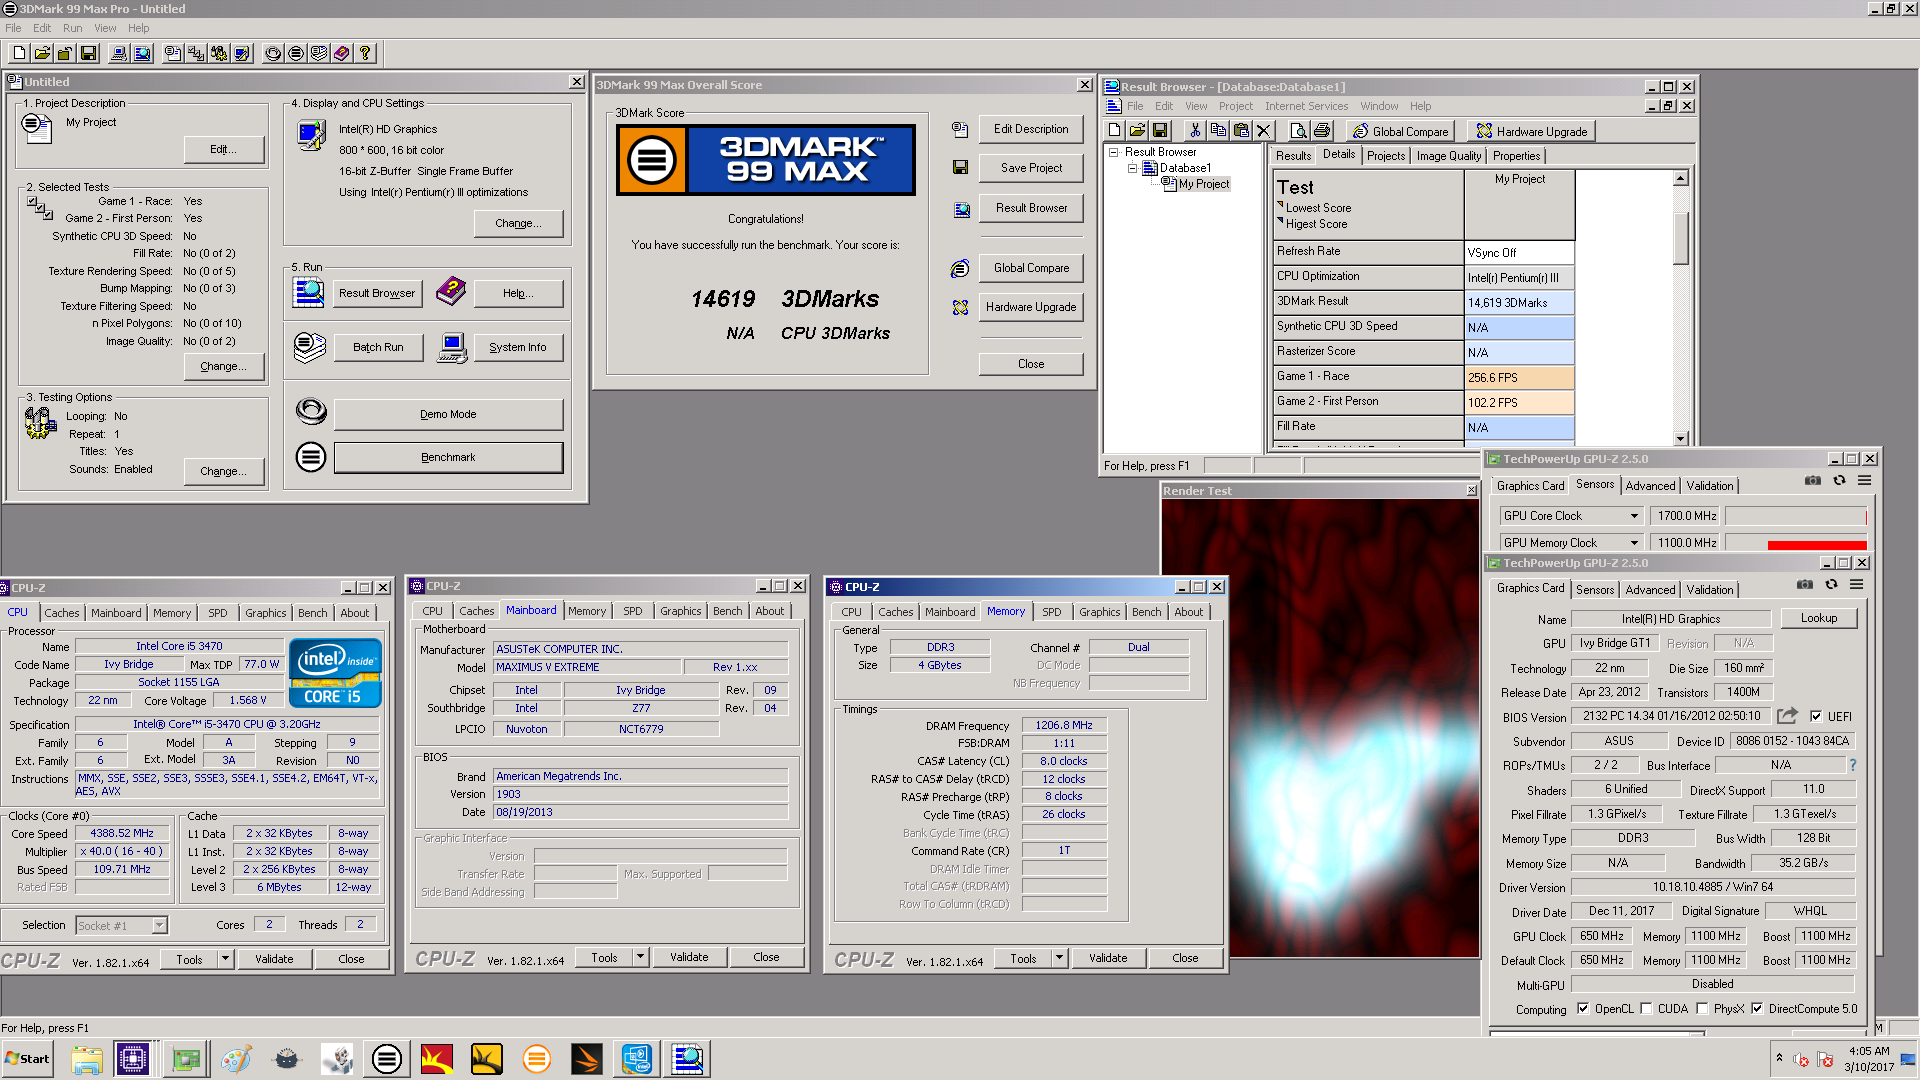Click the Print Preview icon in Result Browser toolbar

point(1298,131)
